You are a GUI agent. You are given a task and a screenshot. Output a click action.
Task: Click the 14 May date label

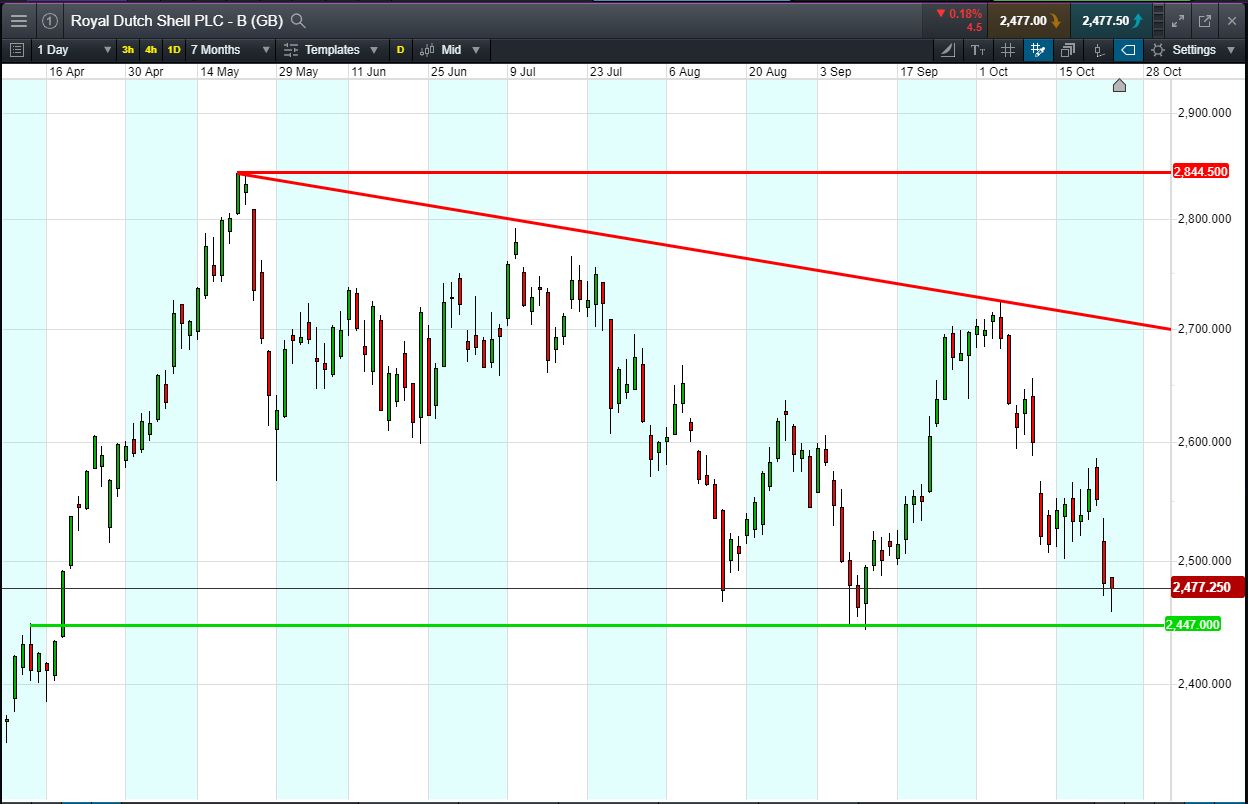click(219, 72)
